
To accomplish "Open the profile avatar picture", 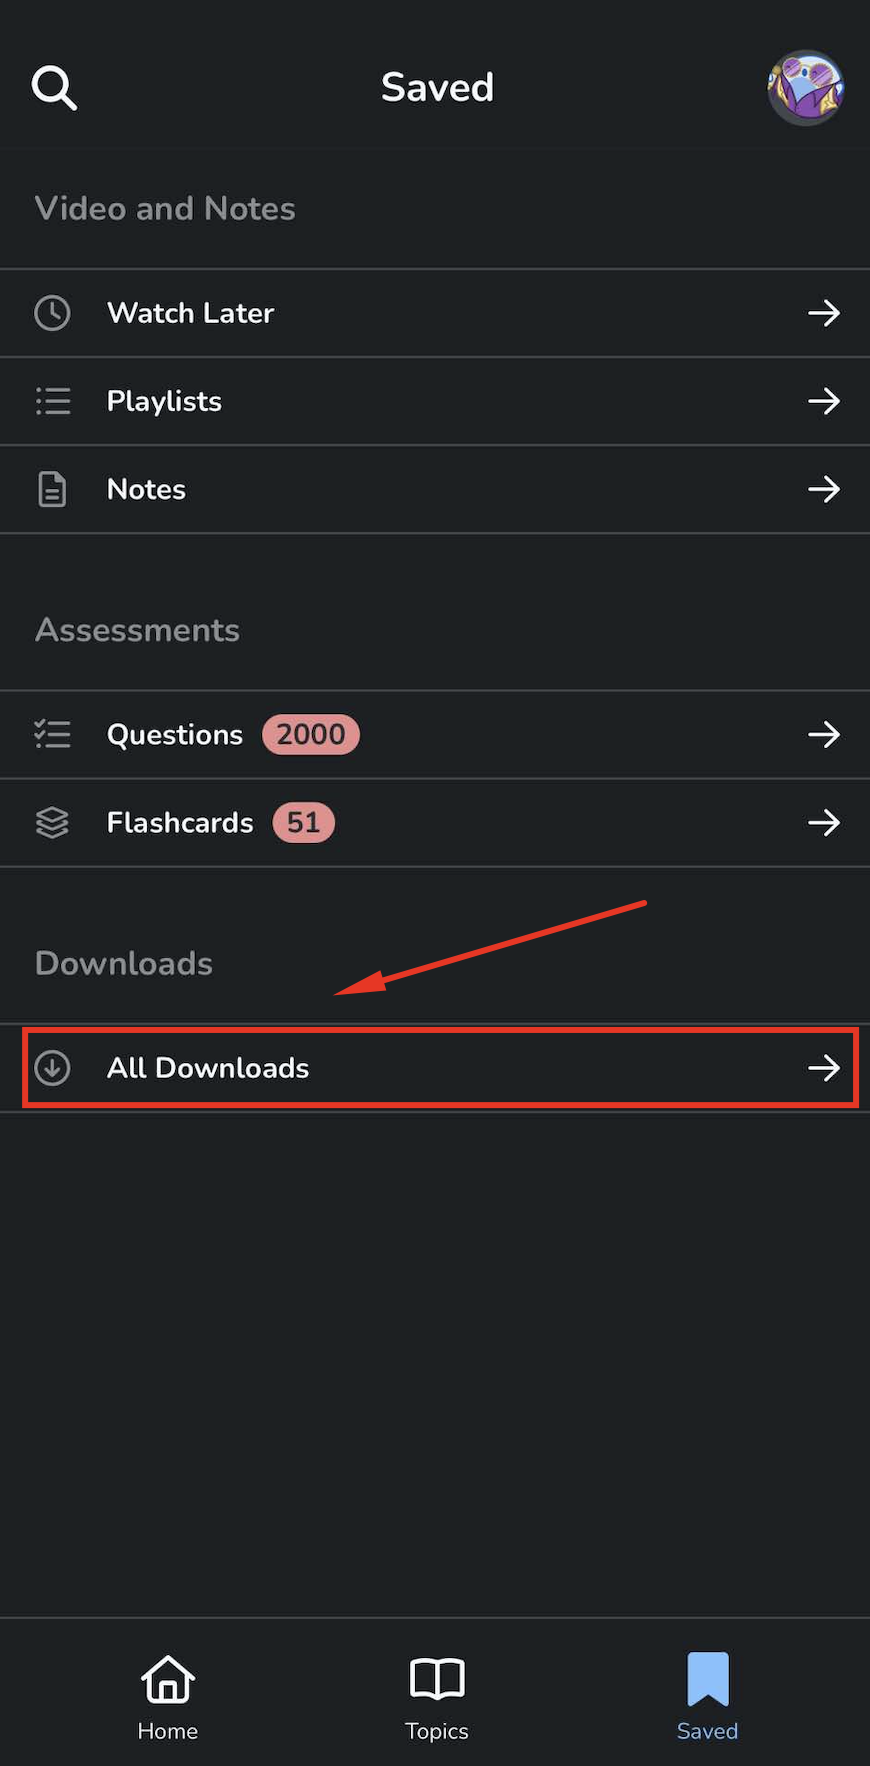I will coord(805,88).
